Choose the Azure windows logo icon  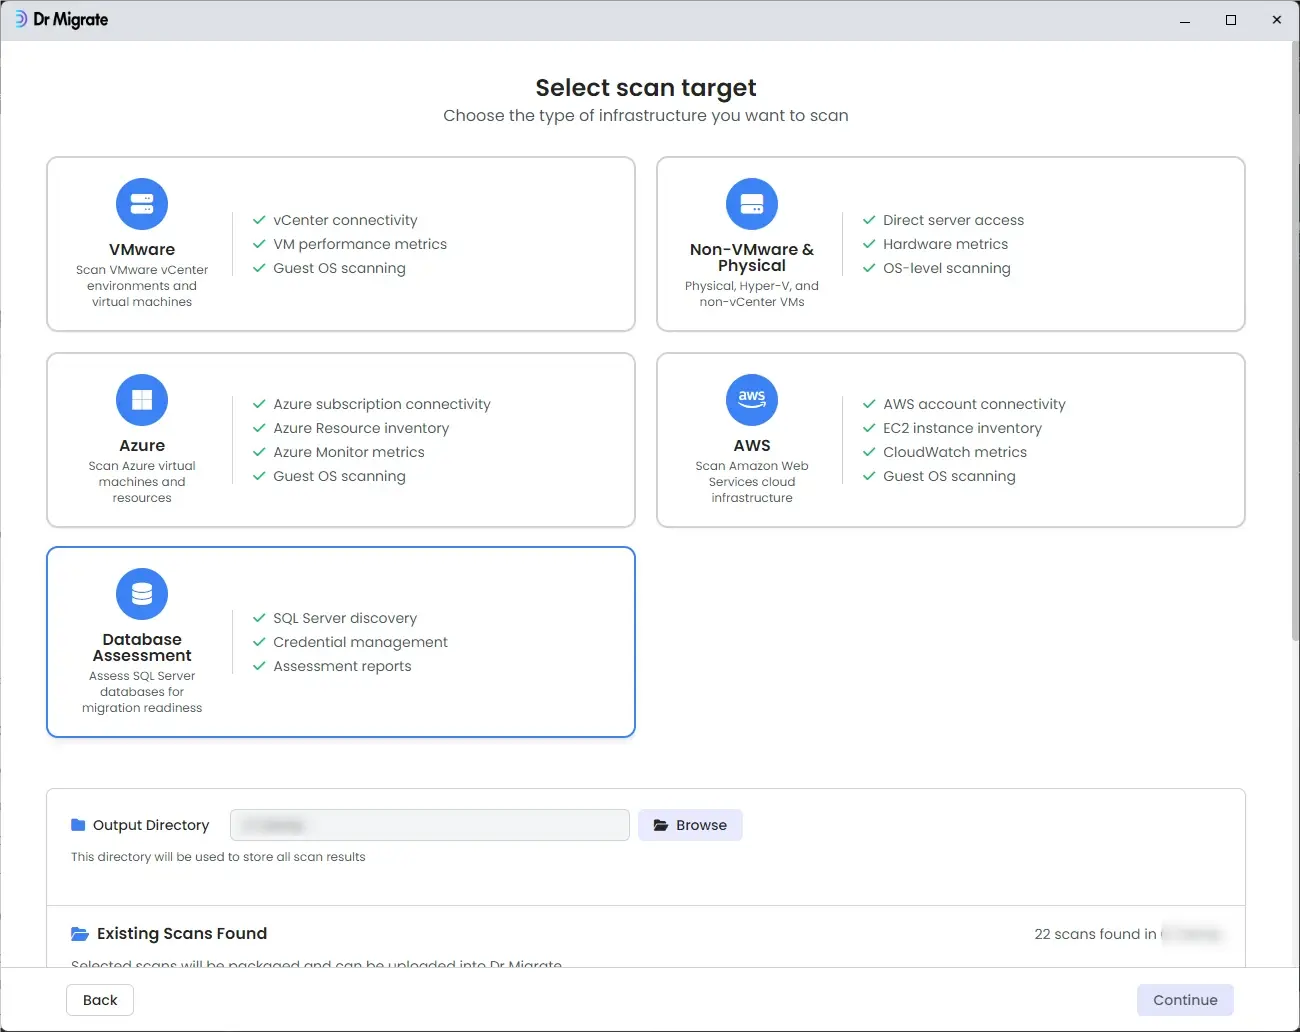tap(142, 400)
